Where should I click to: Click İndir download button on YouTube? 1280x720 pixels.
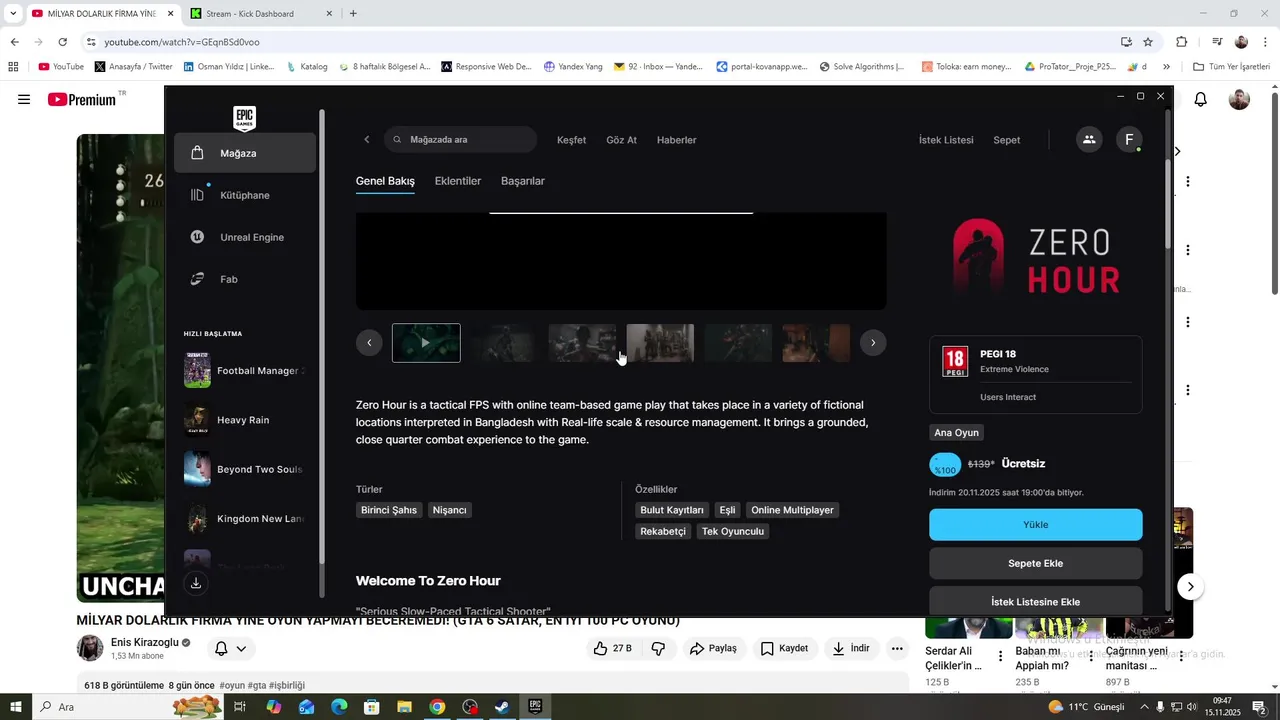click(851, 648)
